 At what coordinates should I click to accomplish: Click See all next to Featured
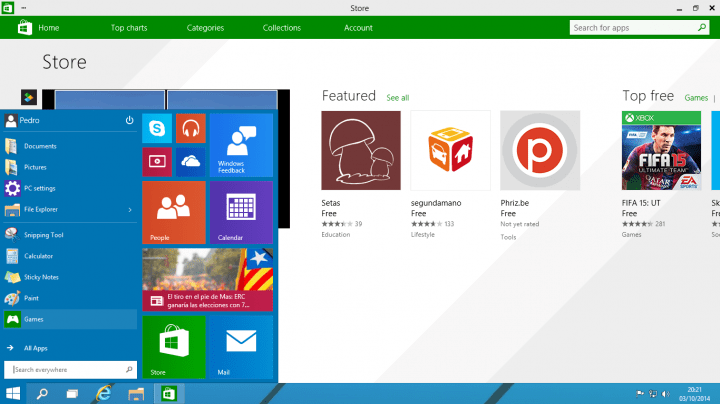point(398,98)
